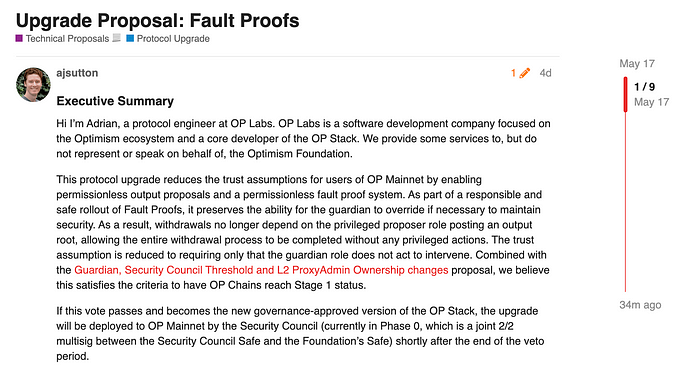Click the purple Technical Proposals category square
The image size is (700, 385).
[x=19, y=38]
